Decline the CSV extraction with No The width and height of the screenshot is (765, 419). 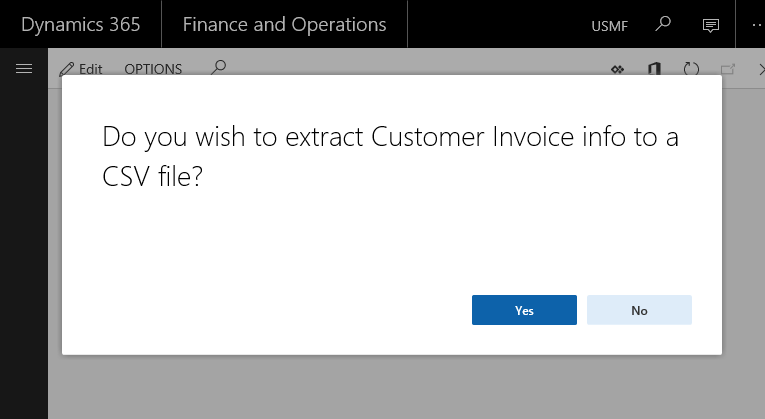coord(639,310)
